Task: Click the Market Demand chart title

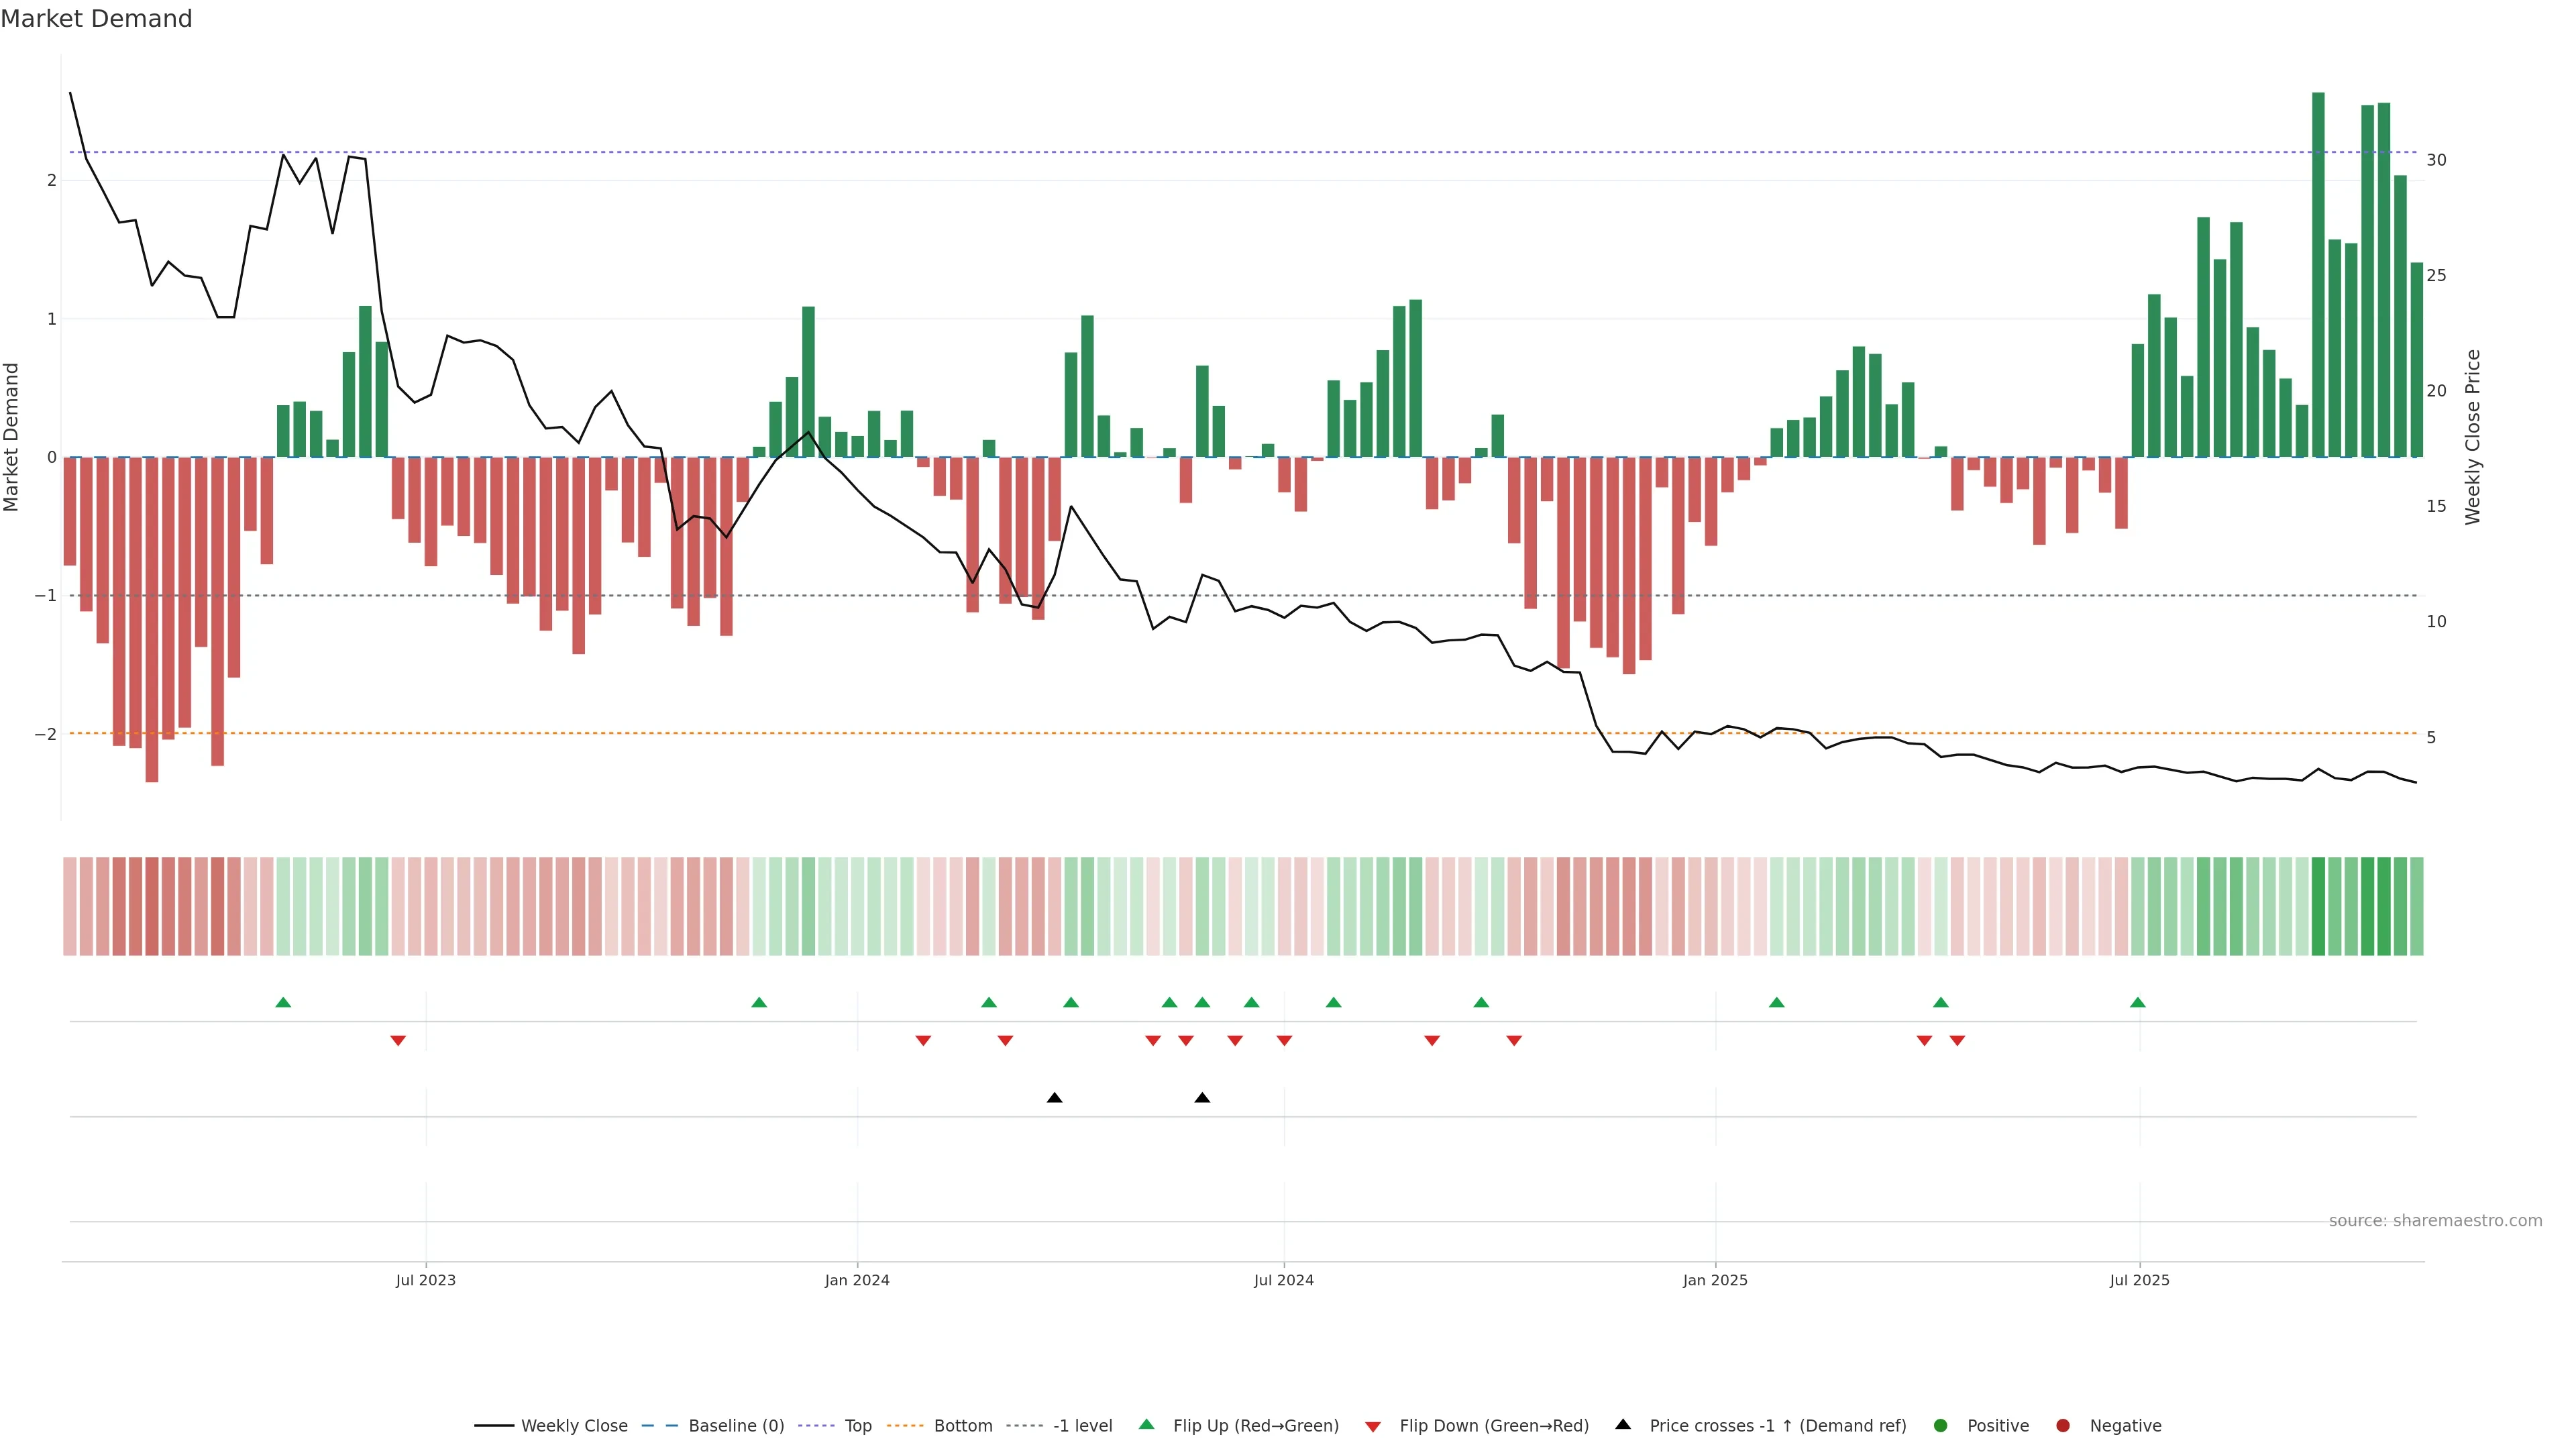Action: click(x=96, y=19)
